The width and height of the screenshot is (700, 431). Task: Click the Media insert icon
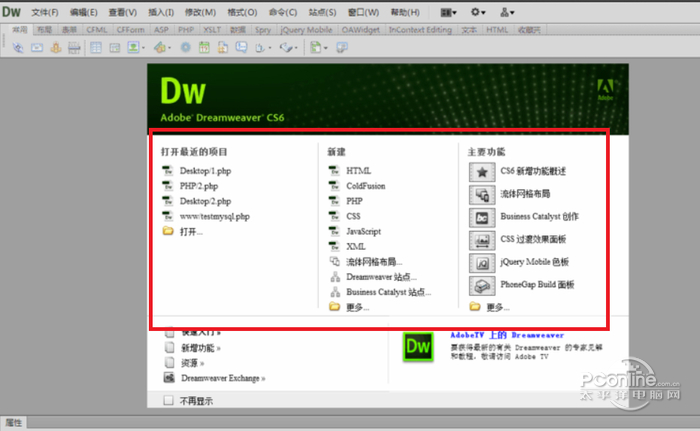click(x=160, y=47)
